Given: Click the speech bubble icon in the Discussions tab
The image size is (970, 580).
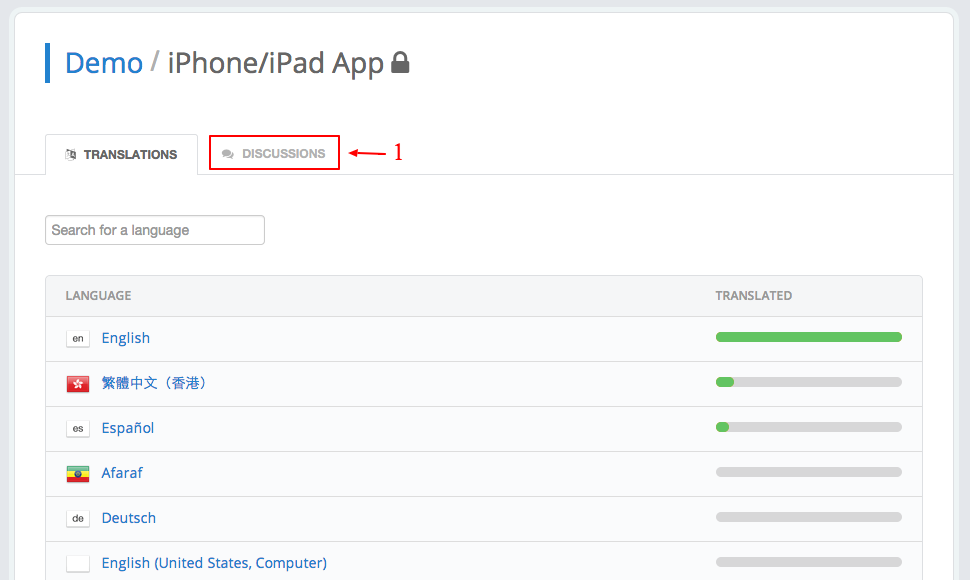Looking at the screenshot, I should pyautogui.click(x=228, y=154).
